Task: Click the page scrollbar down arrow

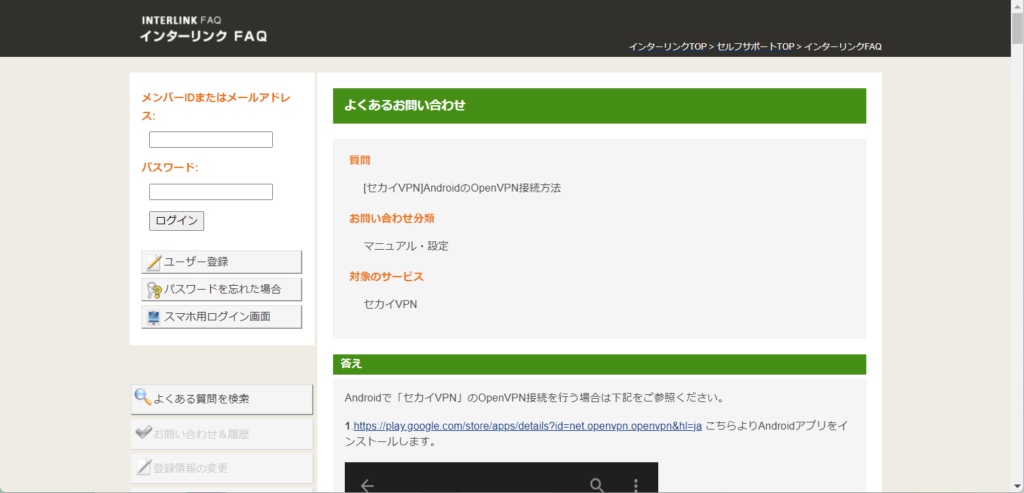Action: (1017, 486)
